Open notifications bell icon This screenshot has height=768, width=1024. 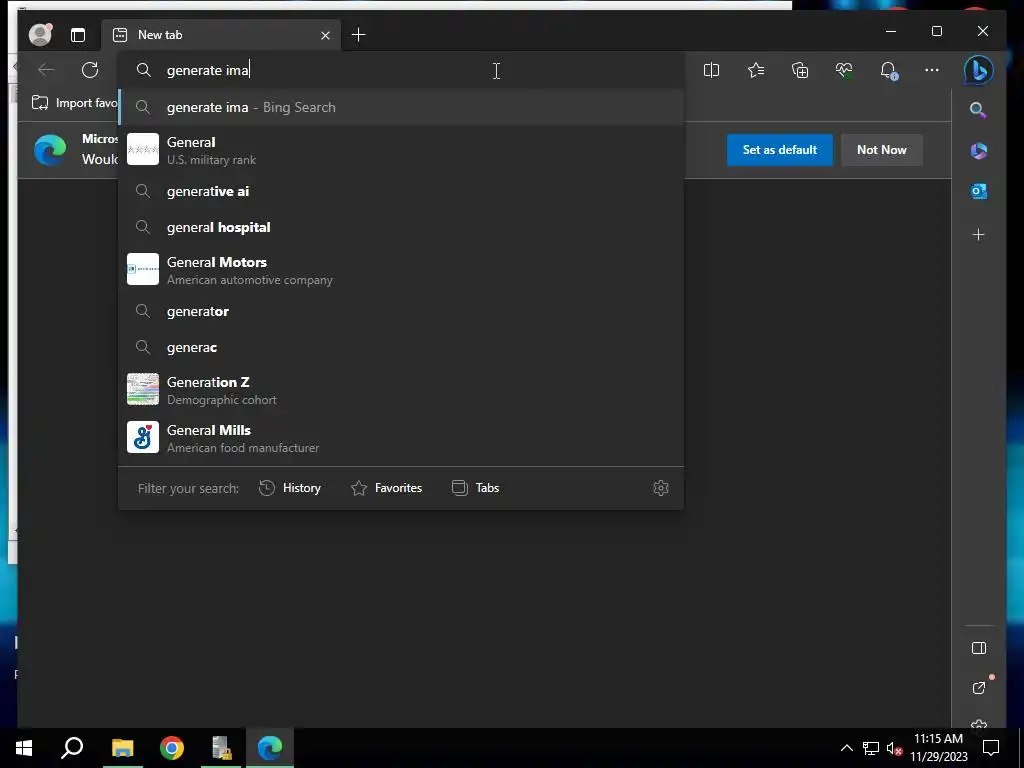coord(888,70)
